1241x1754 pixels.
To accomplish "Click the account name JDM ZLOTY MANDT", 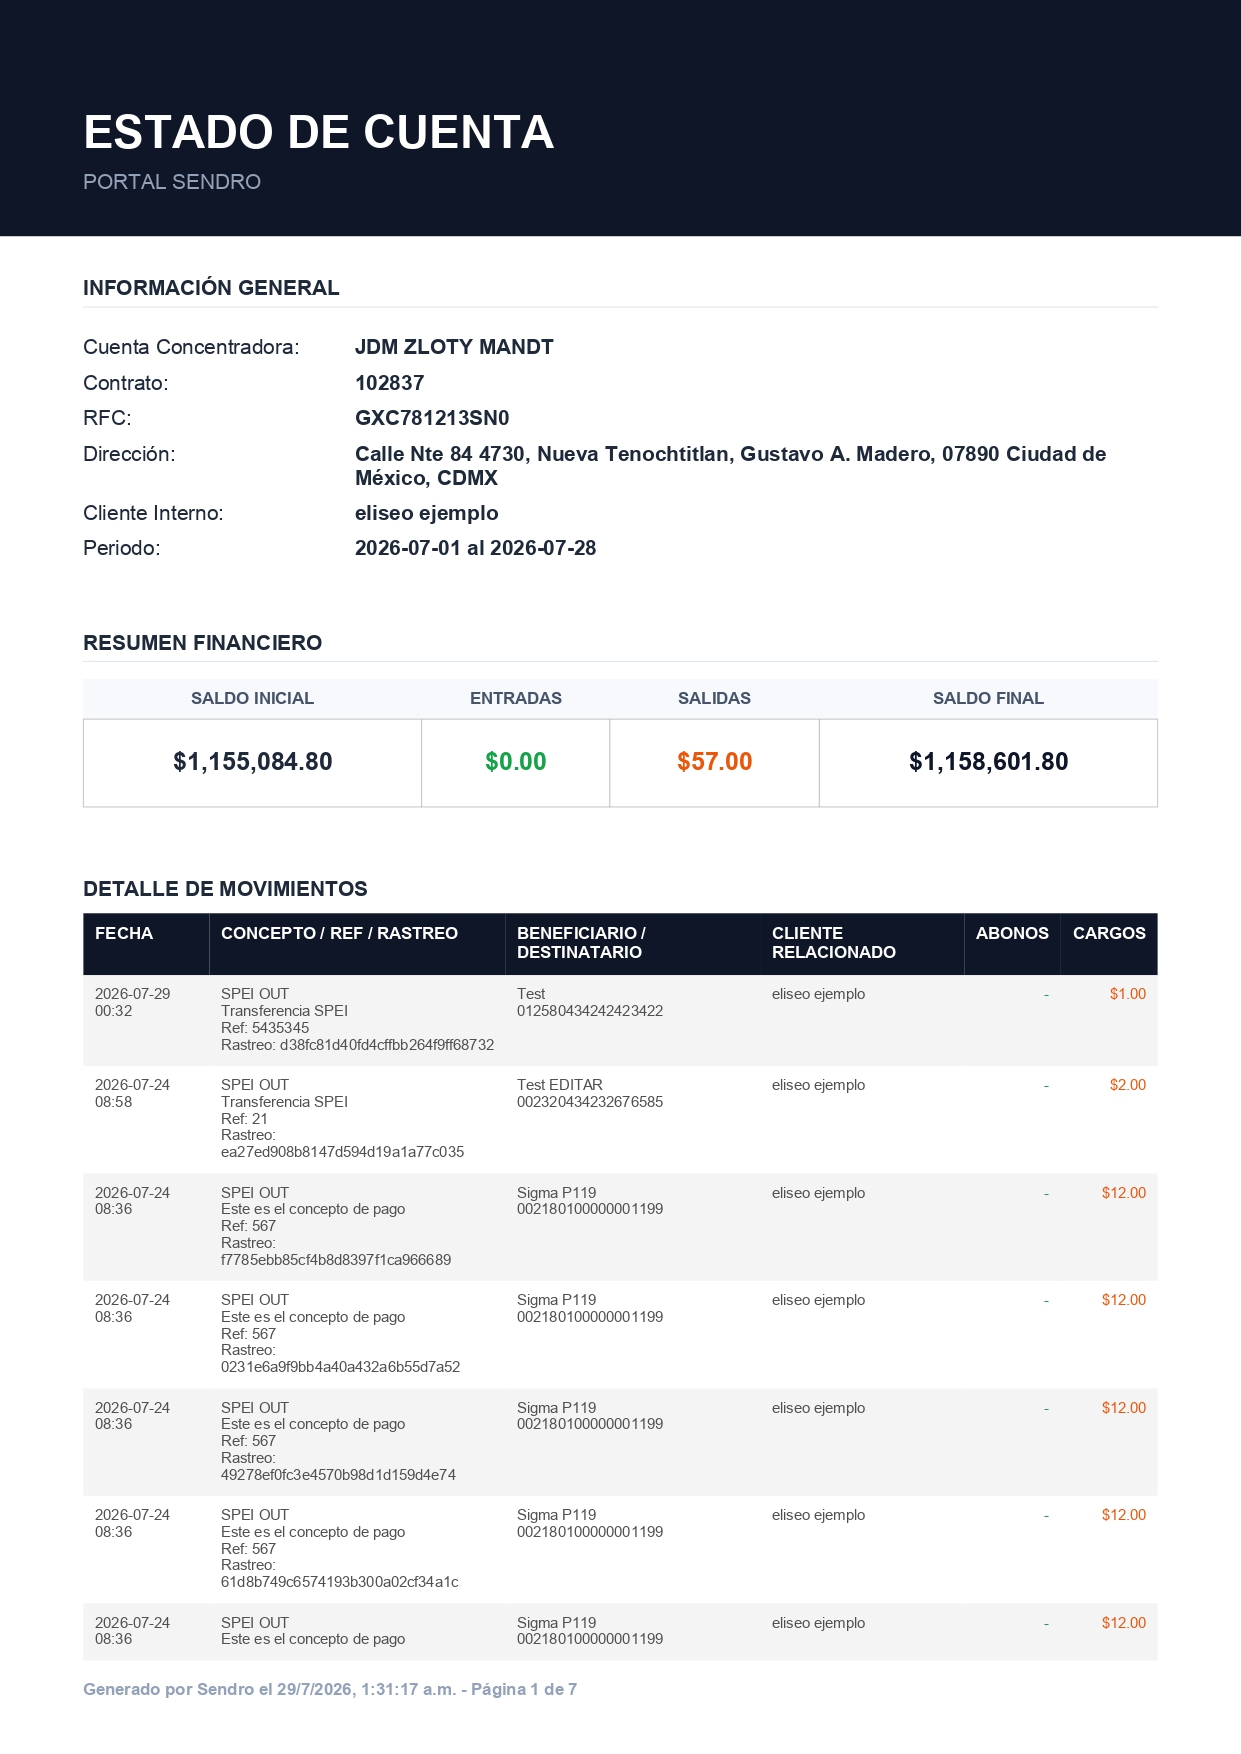I will click(454, 347).
